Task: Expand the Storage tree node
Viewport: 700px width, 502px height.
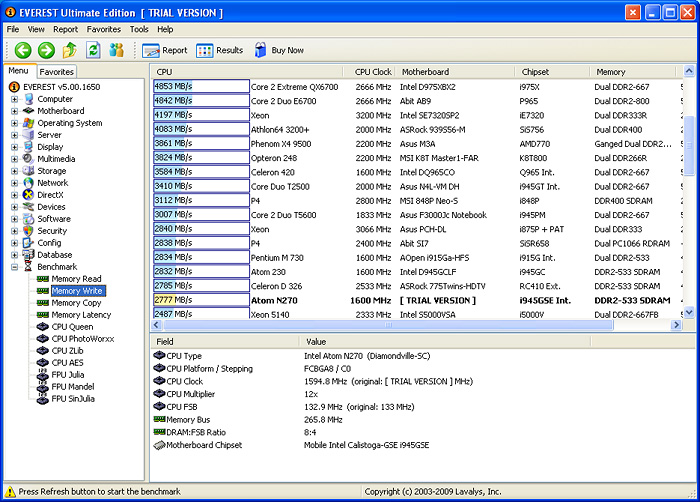Action: (x=14, y=171)
